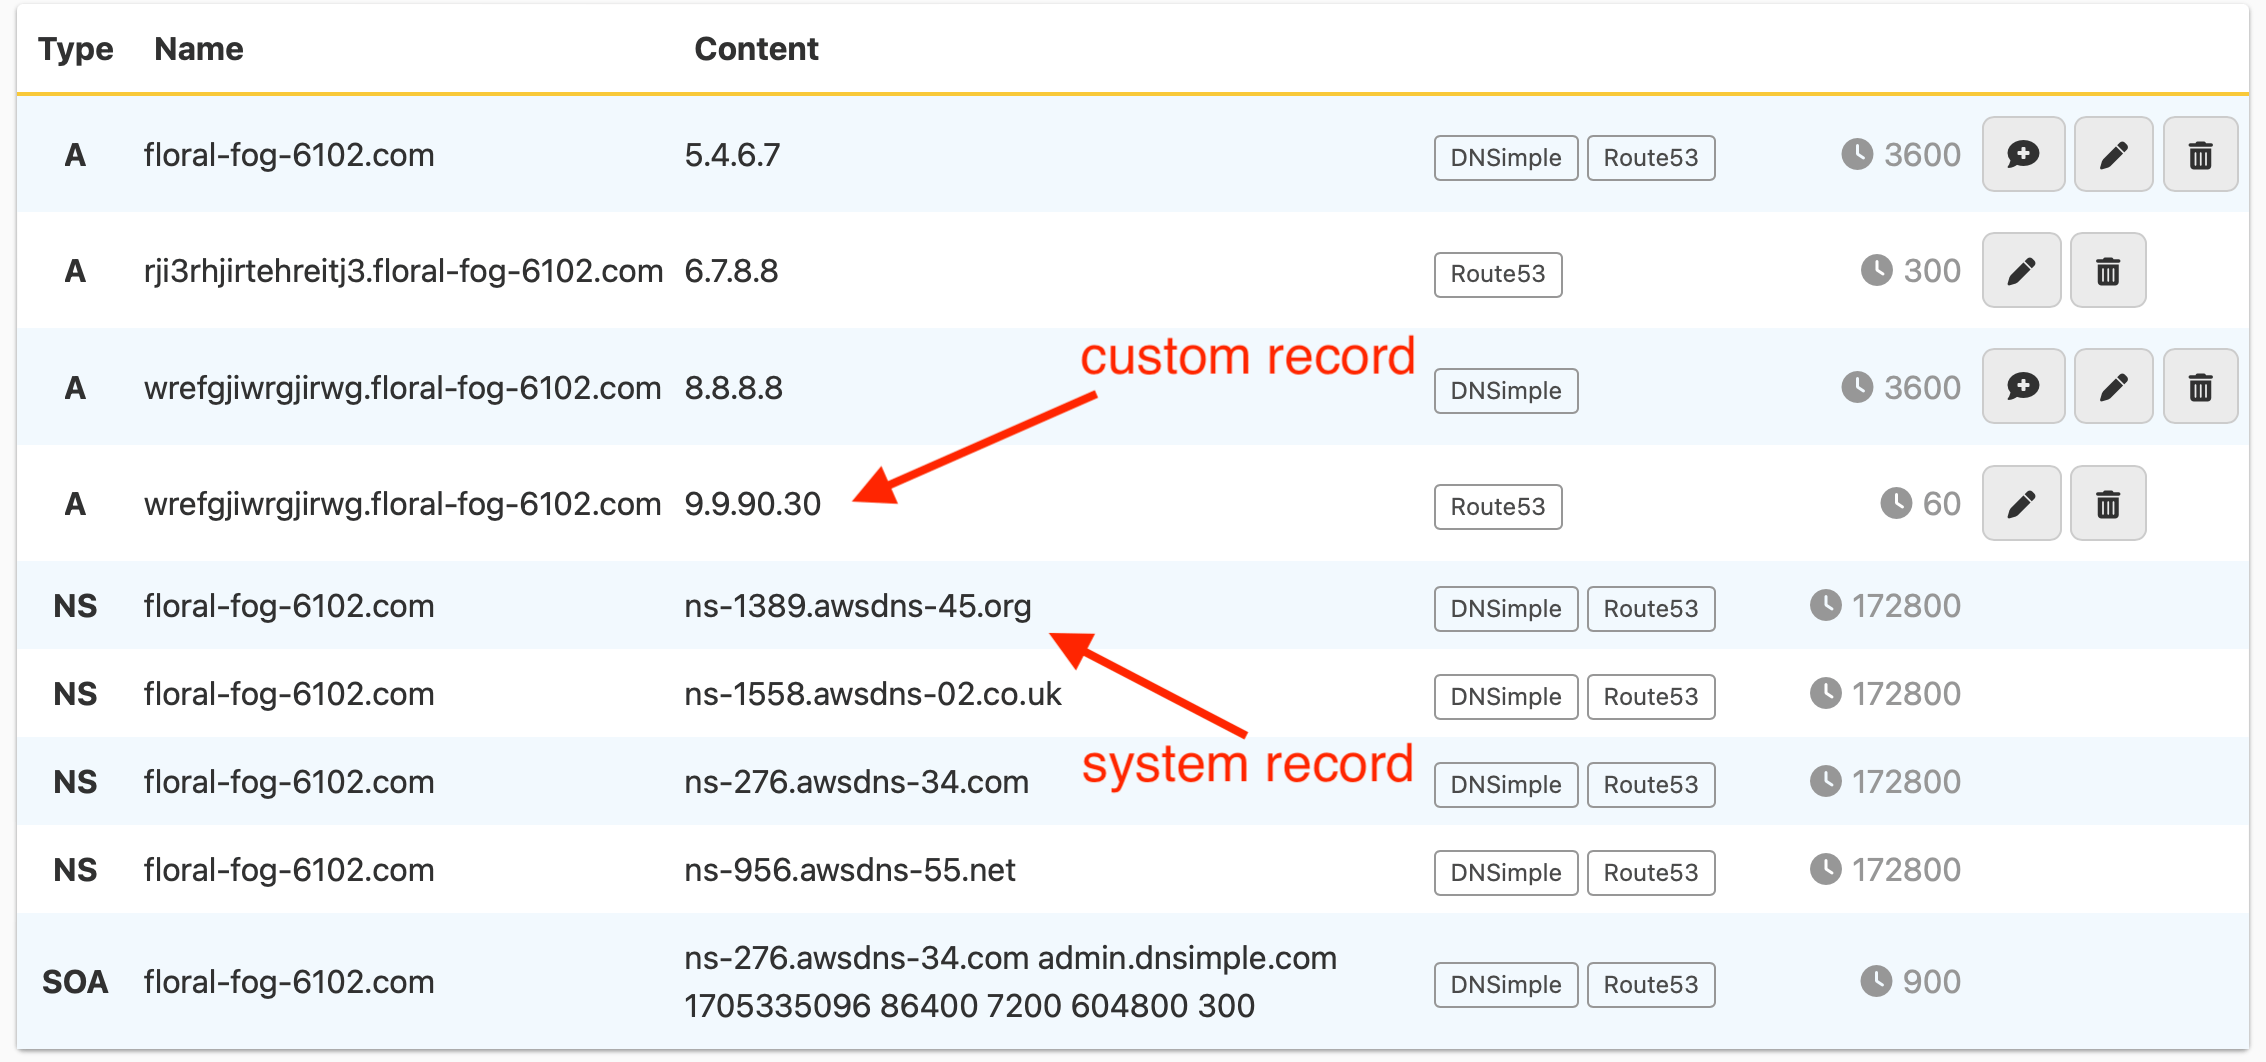Click the DNSimple badge on the SOA record

point(1505,984)
